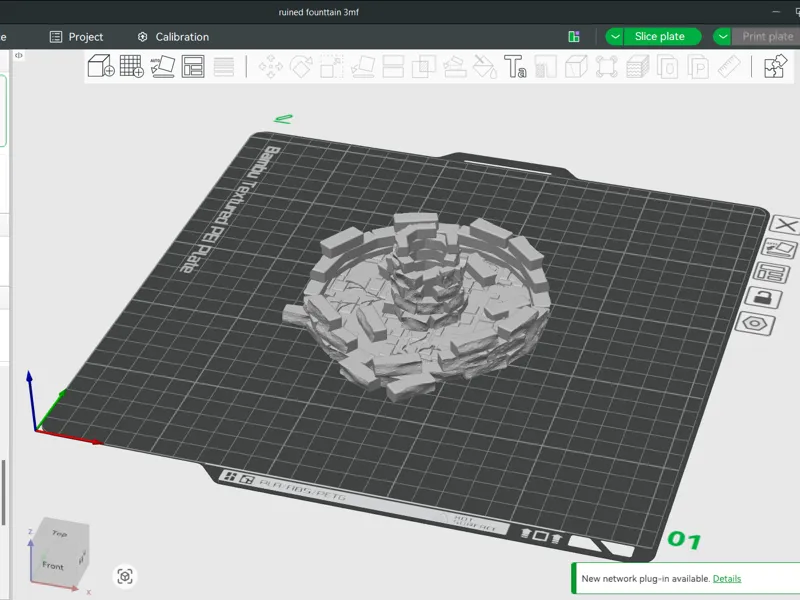Select the Scale tool

click(x=332, y=67)
